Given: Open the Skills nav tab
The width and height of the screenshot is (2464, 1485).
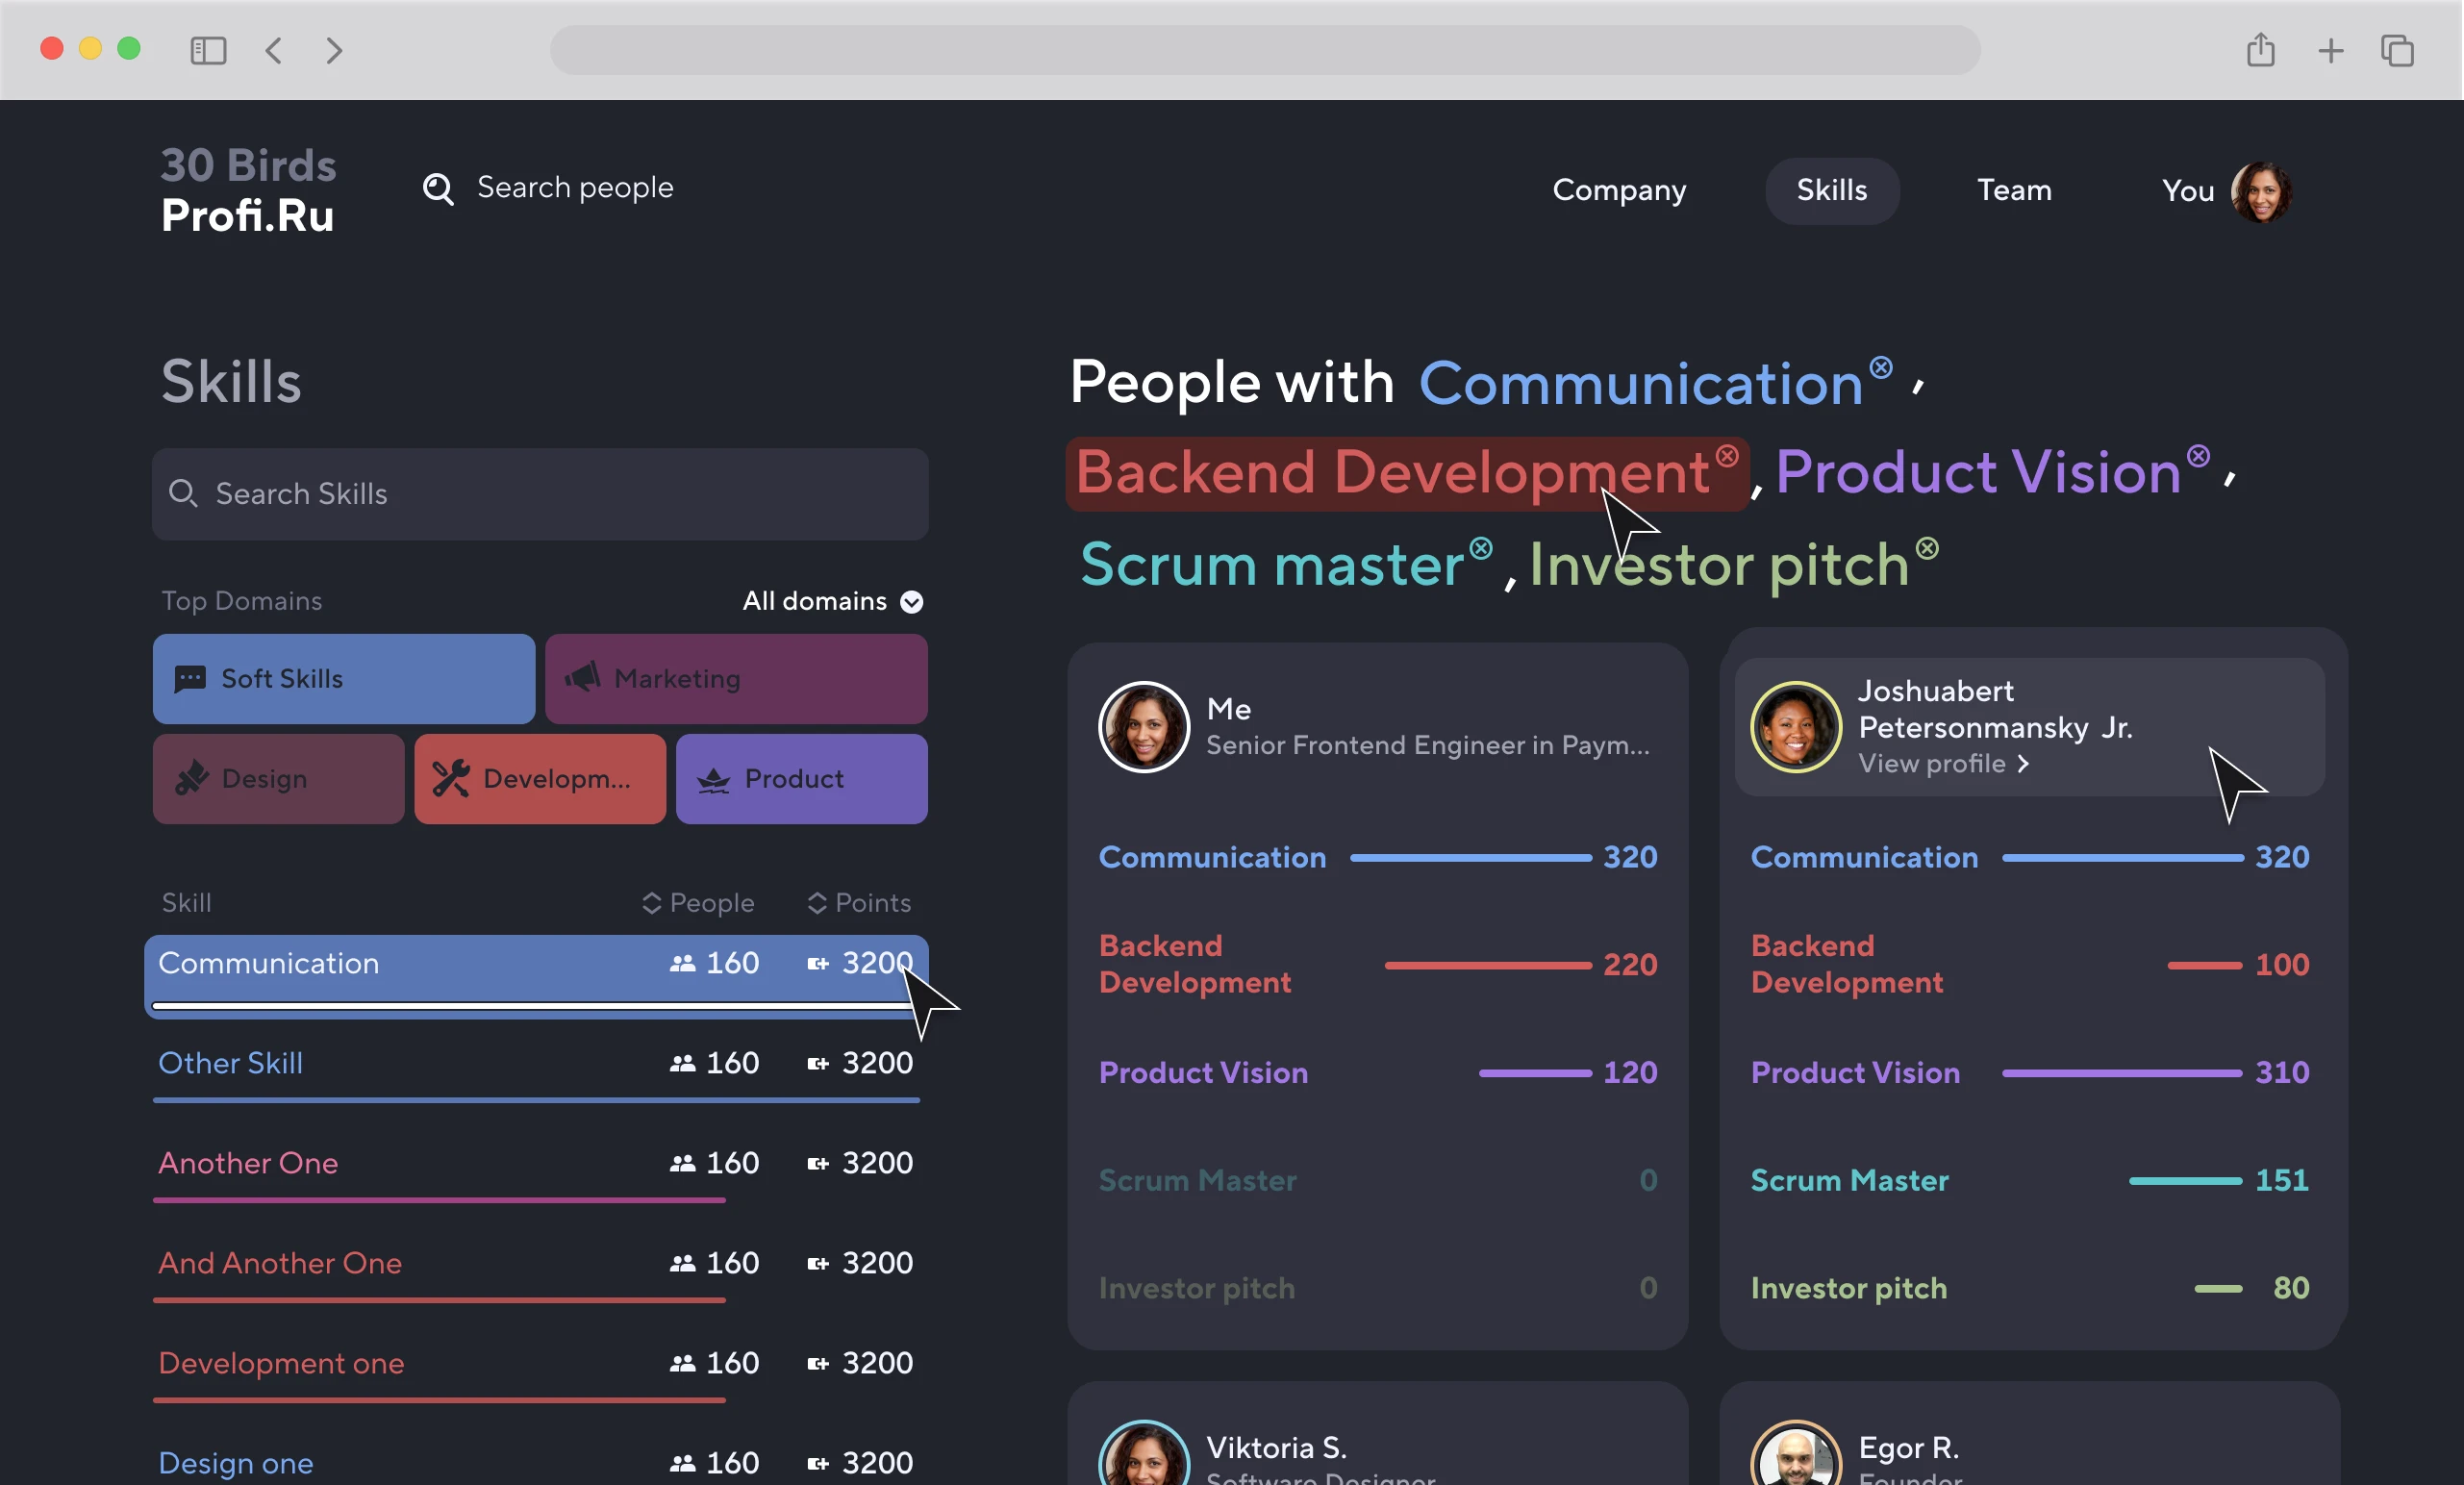Looking at the screenshot, I should pyautogui.click(x=1832, y=190).
